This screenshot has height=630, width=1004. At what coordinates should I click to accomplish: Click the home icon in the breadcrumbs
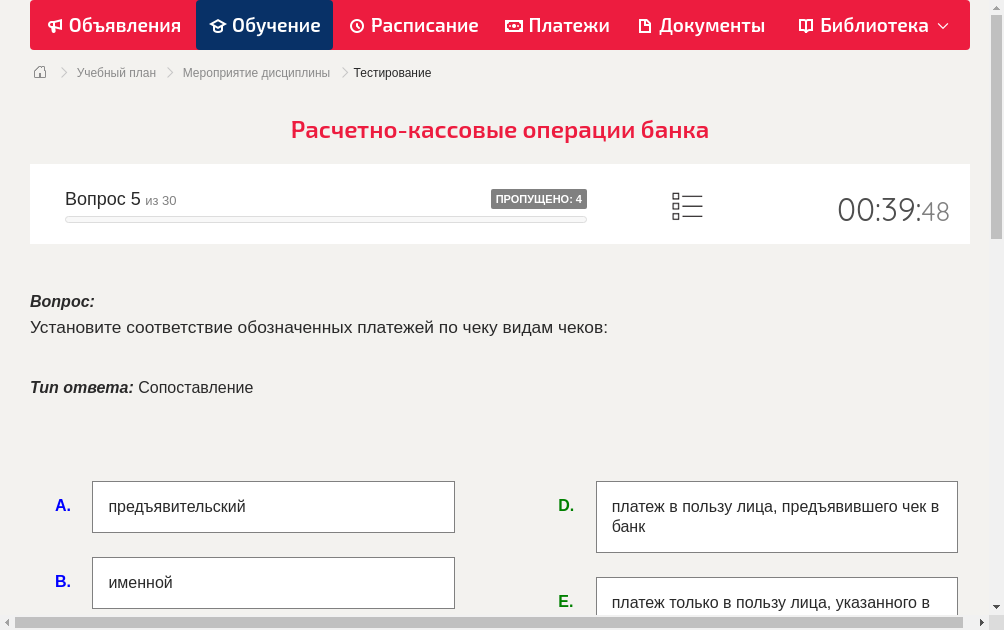[39, 72]
